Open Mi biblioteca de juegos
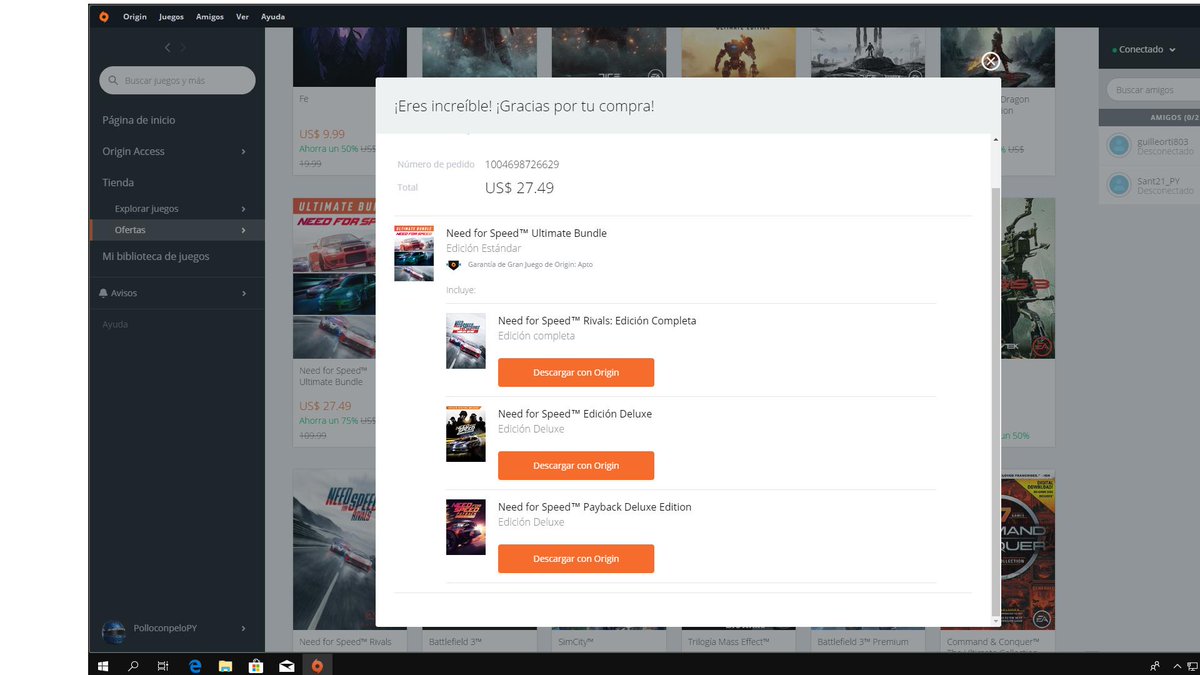 click(x=156, y=257)
